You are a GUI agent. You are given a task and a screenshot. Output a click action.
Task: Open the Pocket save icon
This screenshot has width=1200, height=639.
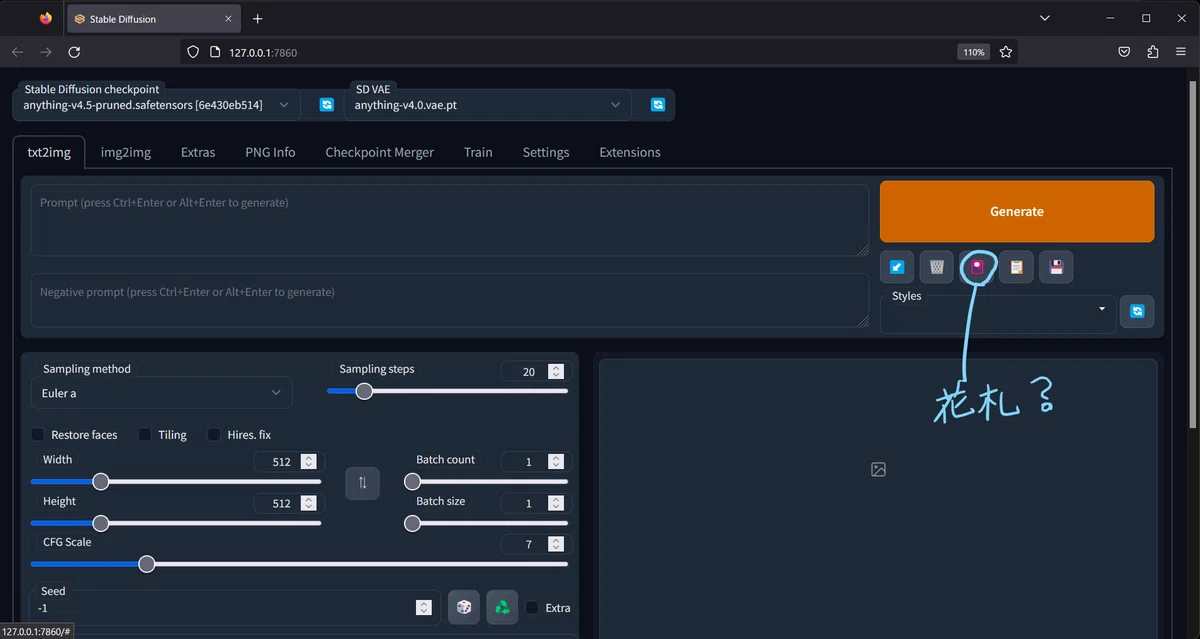1124,52
